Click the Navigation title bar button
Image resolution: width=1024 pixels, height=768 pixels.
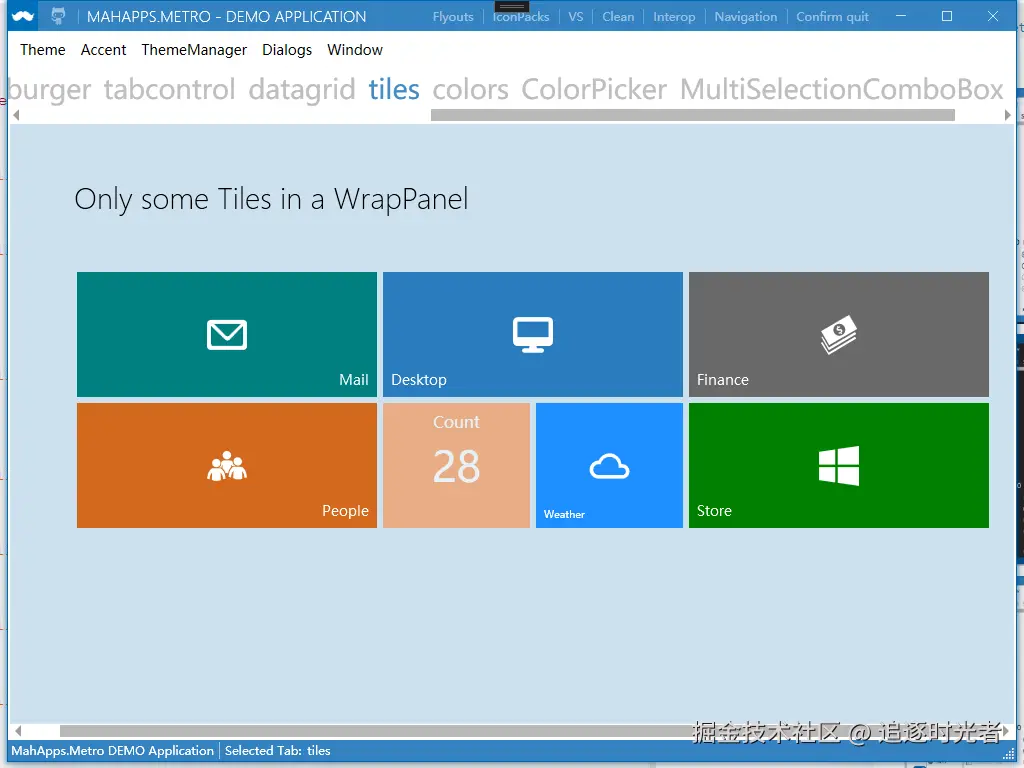pyautogui.click(x=746, y=17)
